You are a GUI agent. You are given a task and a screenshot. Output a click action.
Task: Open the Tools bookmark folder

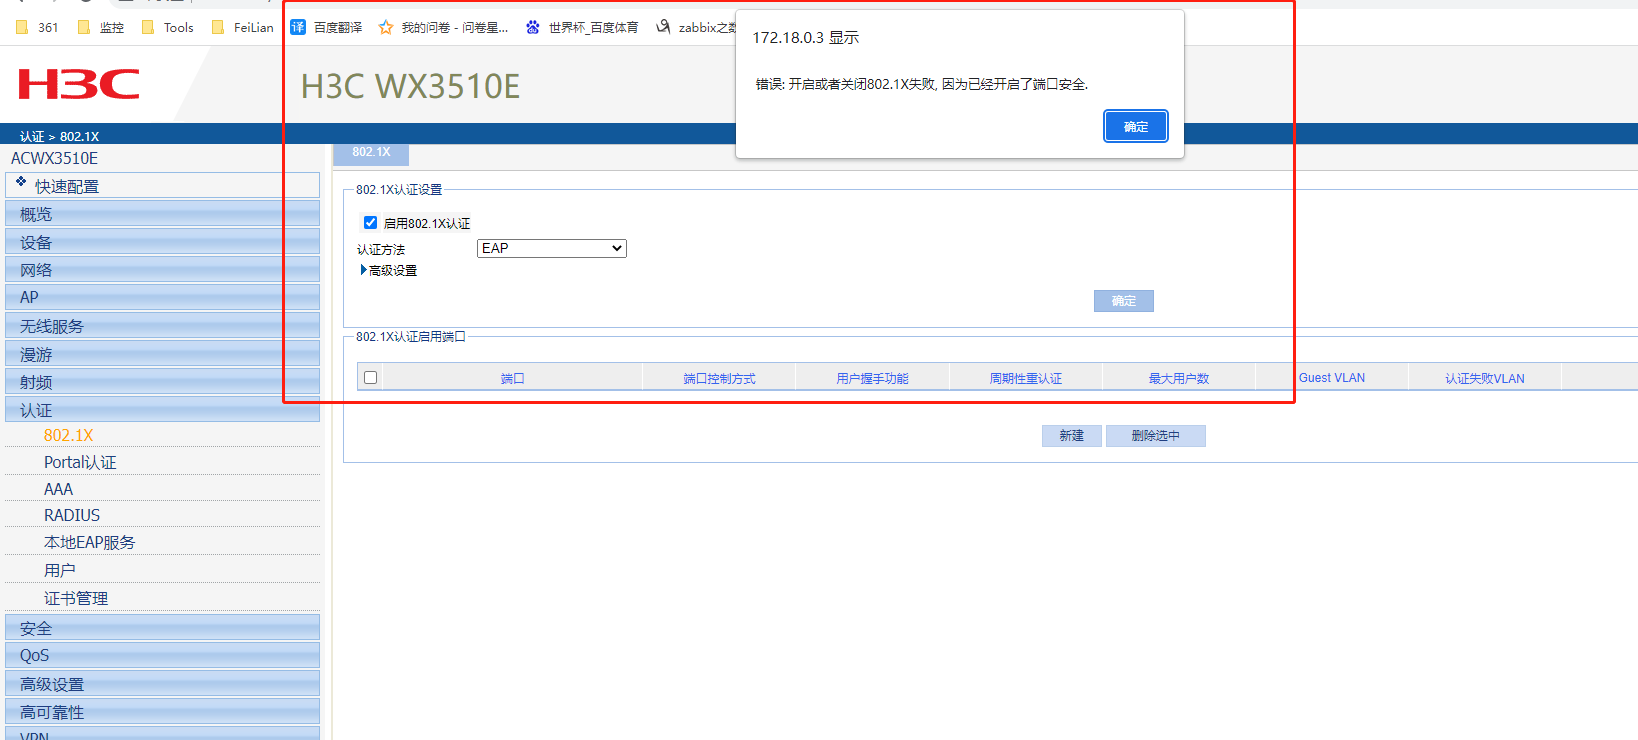[167, 27]
